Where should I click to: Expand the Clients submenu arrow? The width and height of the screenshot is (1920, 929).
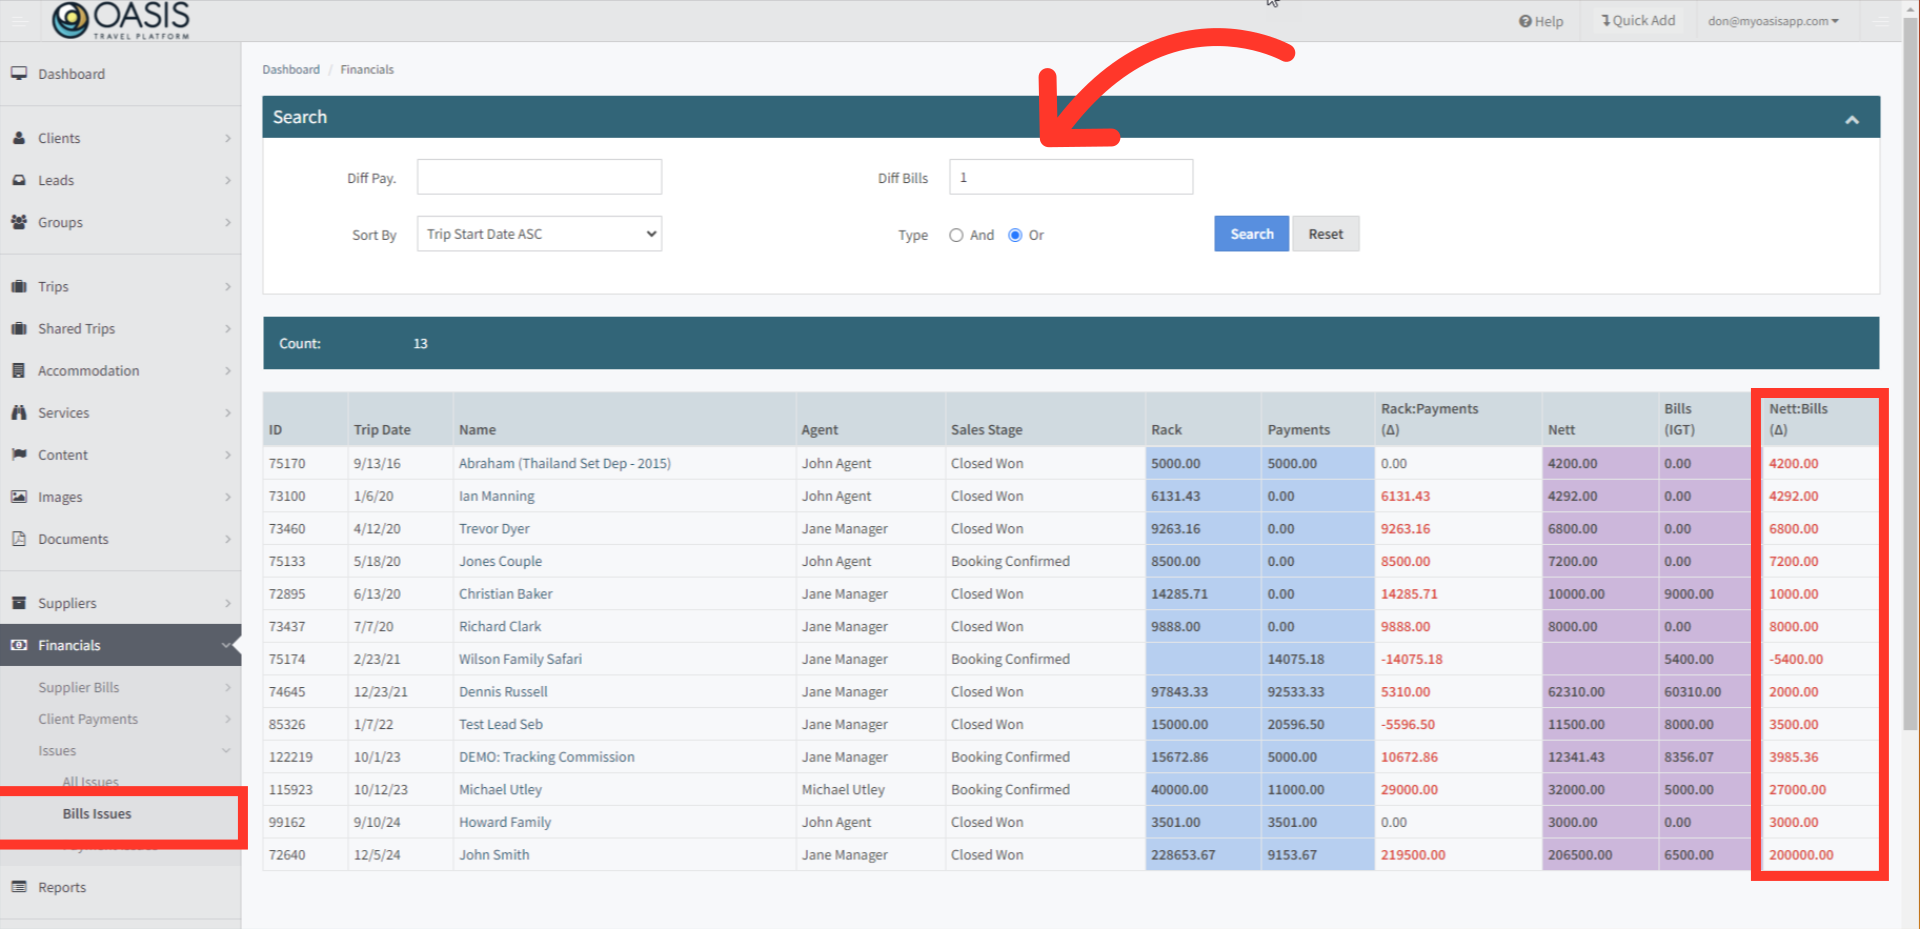click(228, 138)
